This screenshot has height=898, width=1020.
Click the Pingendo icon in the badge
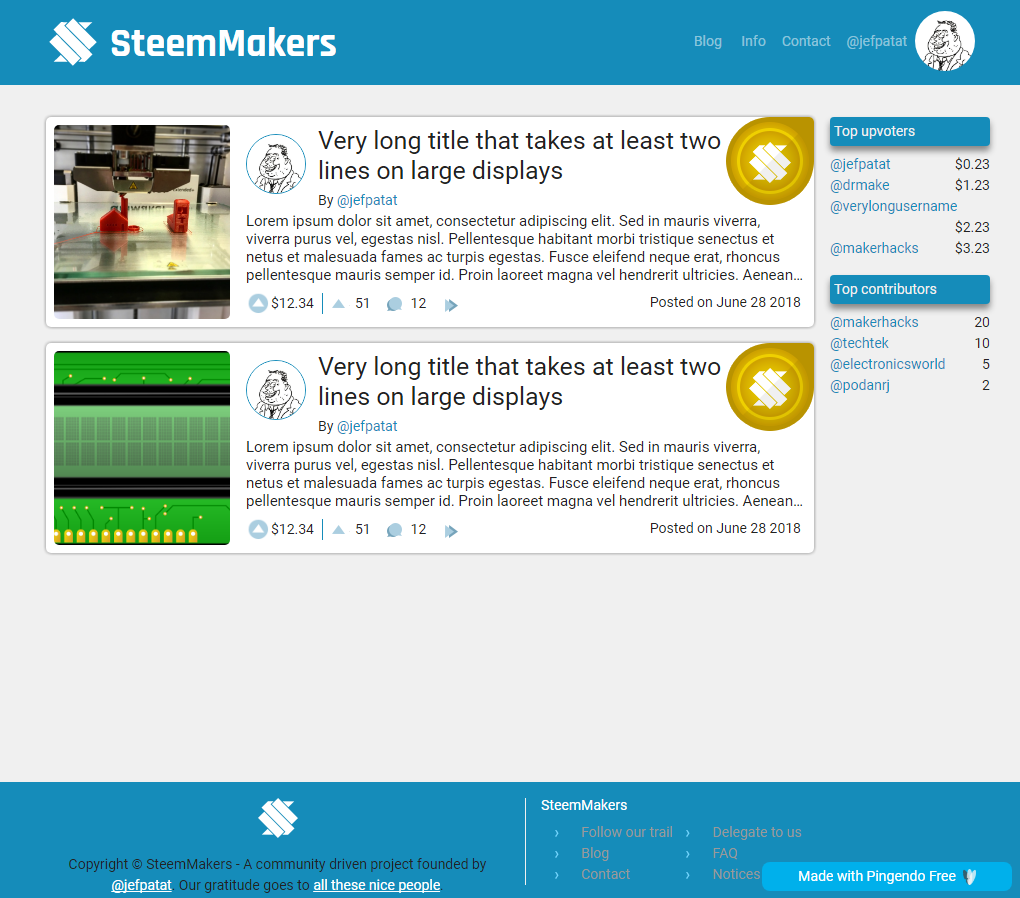[x=970, y=877]
